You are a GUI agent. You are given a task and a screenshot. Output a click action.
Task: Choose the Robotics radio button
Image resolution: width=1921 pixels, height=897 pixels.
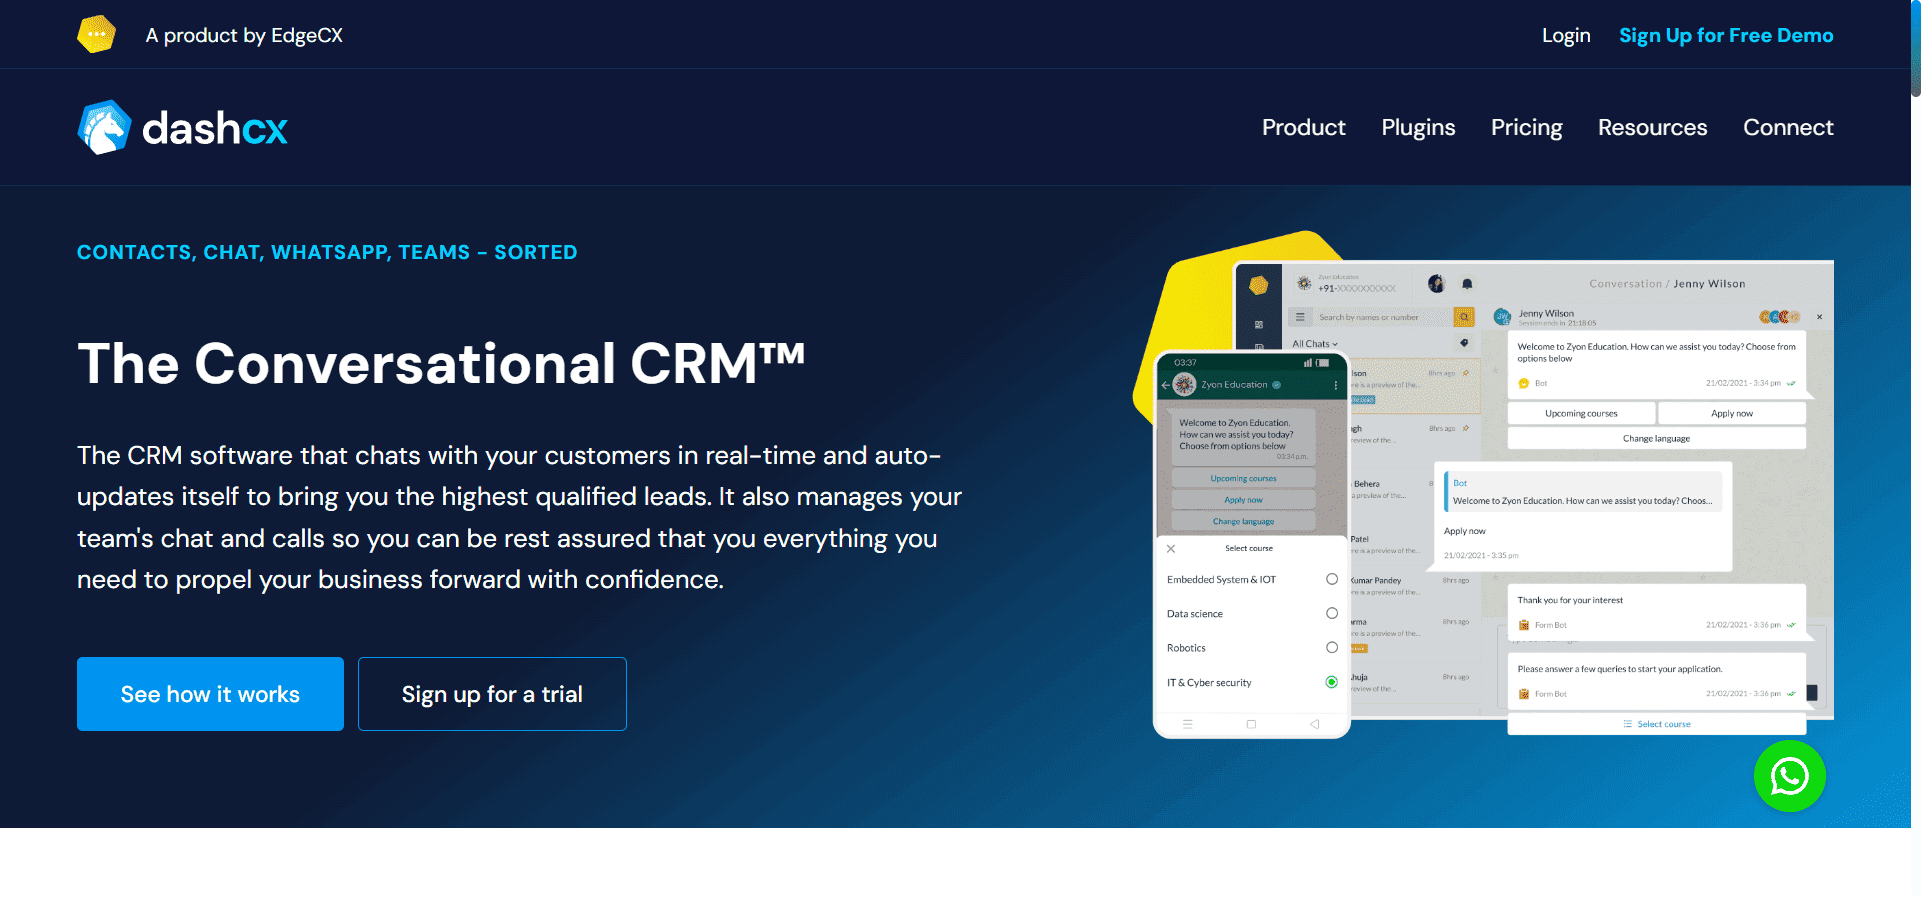(x=1331, y=648)
